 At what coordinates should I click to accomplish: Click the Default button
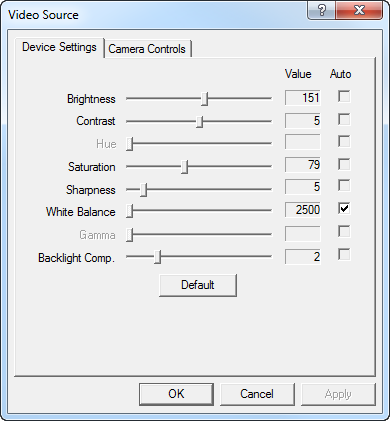tap(198, 285)
